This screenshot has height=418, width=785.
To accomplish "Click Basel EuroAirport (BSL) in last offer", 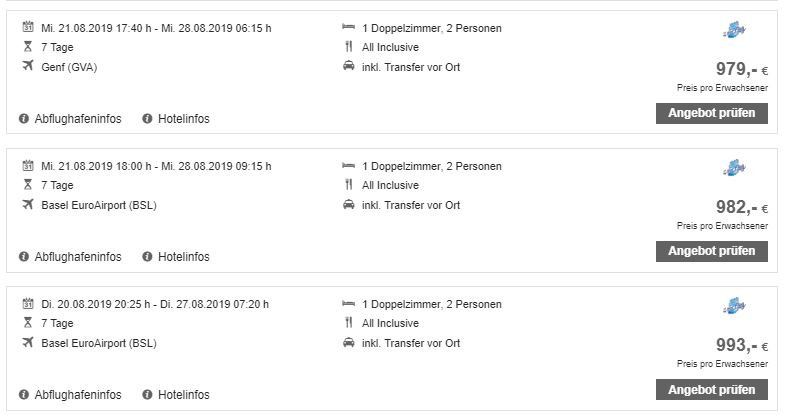I will click(99, 343).
